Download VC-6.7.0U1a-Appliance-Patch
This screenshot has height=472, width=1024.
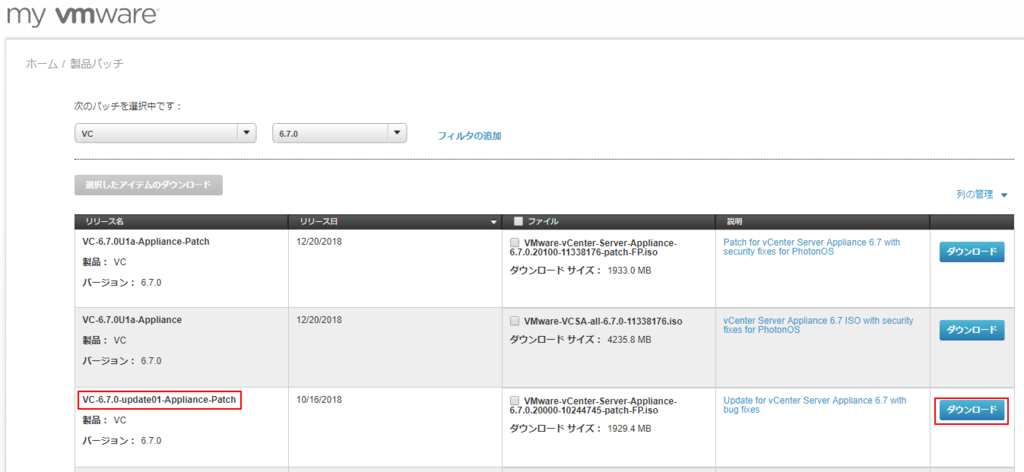pyautogui.click(x=972, y=252)
